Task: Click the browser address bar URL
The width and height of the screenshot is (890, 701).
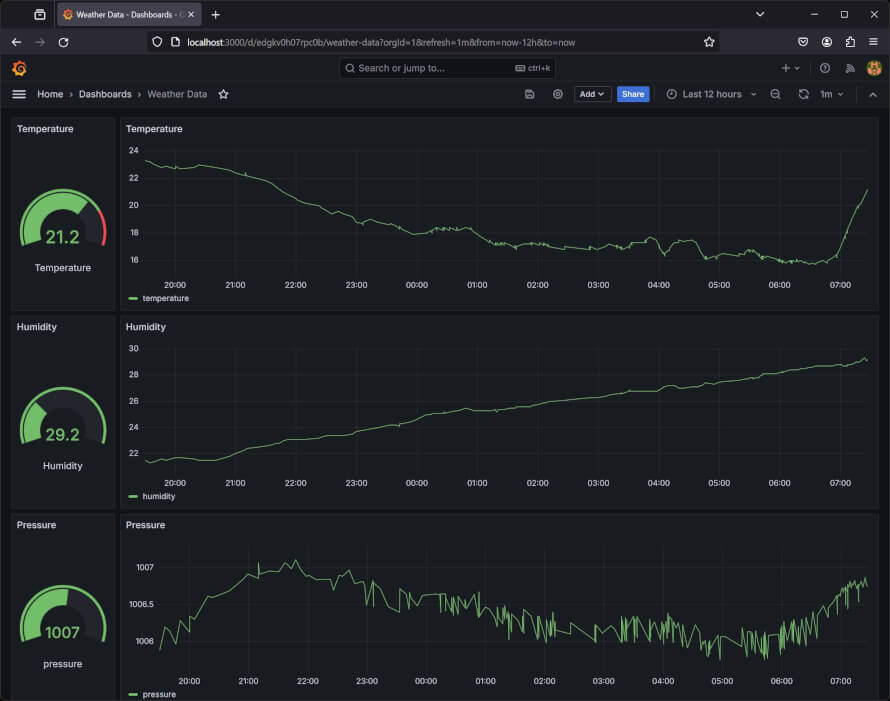Action: [381, 43]
